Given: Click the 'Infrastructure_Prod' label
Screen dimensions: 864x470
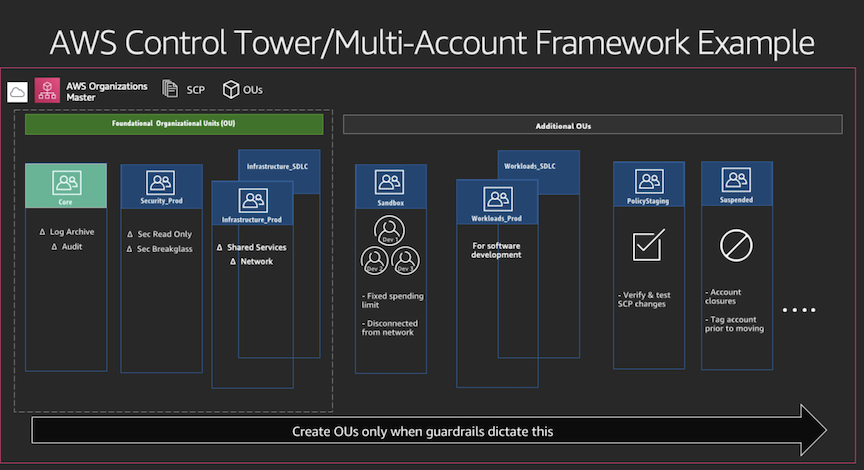Looking at the screenshot, I should coord(252,219).
